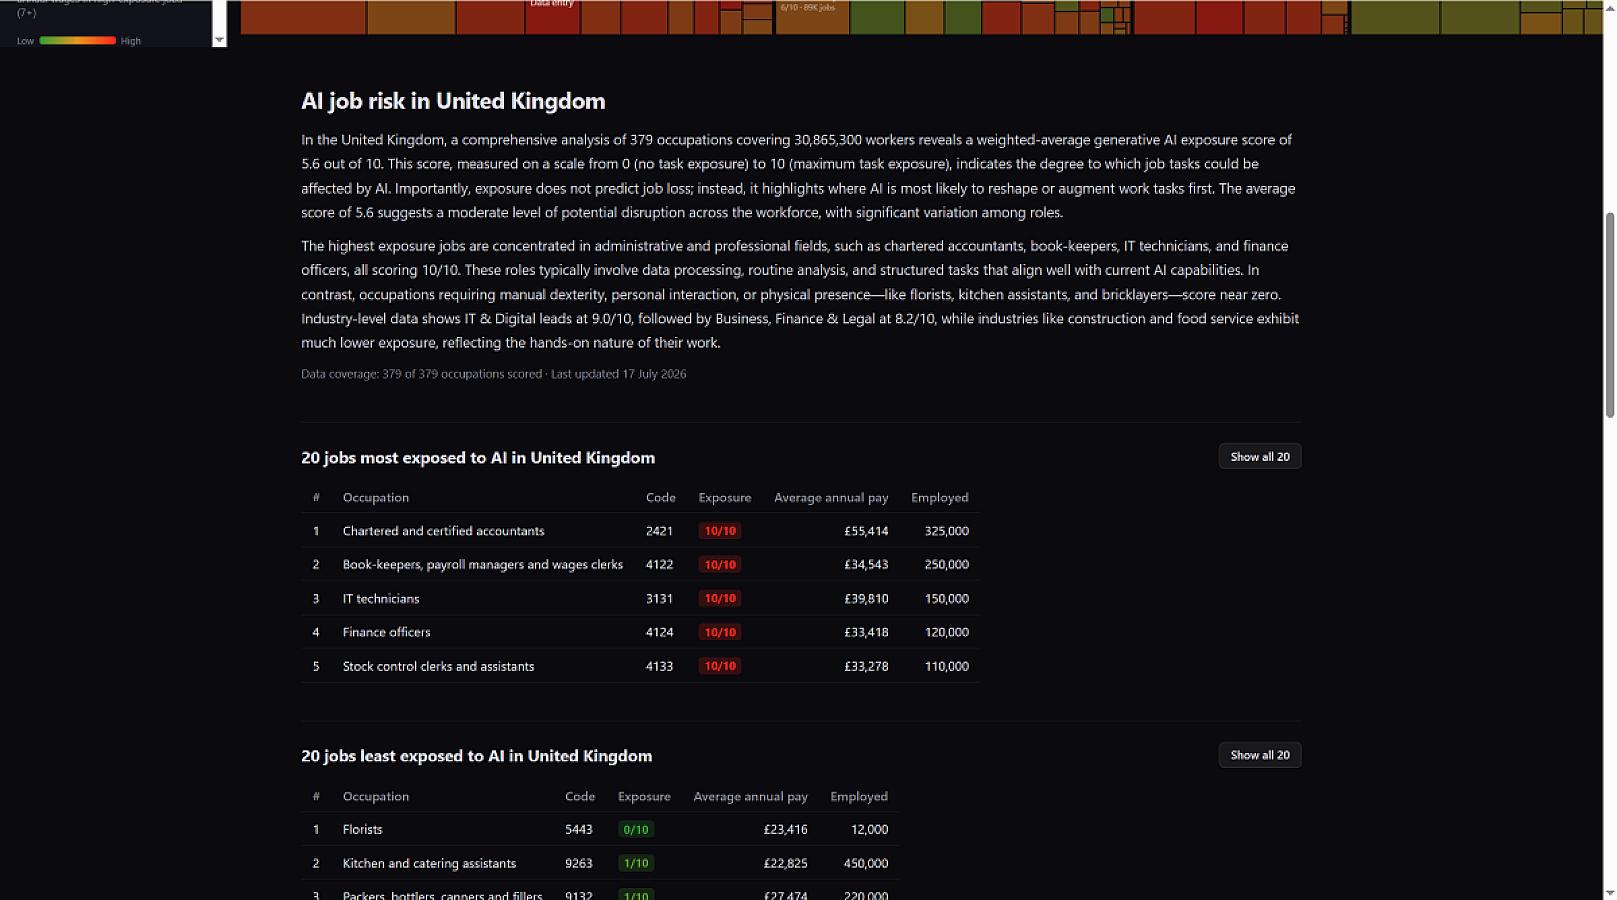
Task: Click the page vertical scrollbar thumb
Action: click(x=1609, y=315)
